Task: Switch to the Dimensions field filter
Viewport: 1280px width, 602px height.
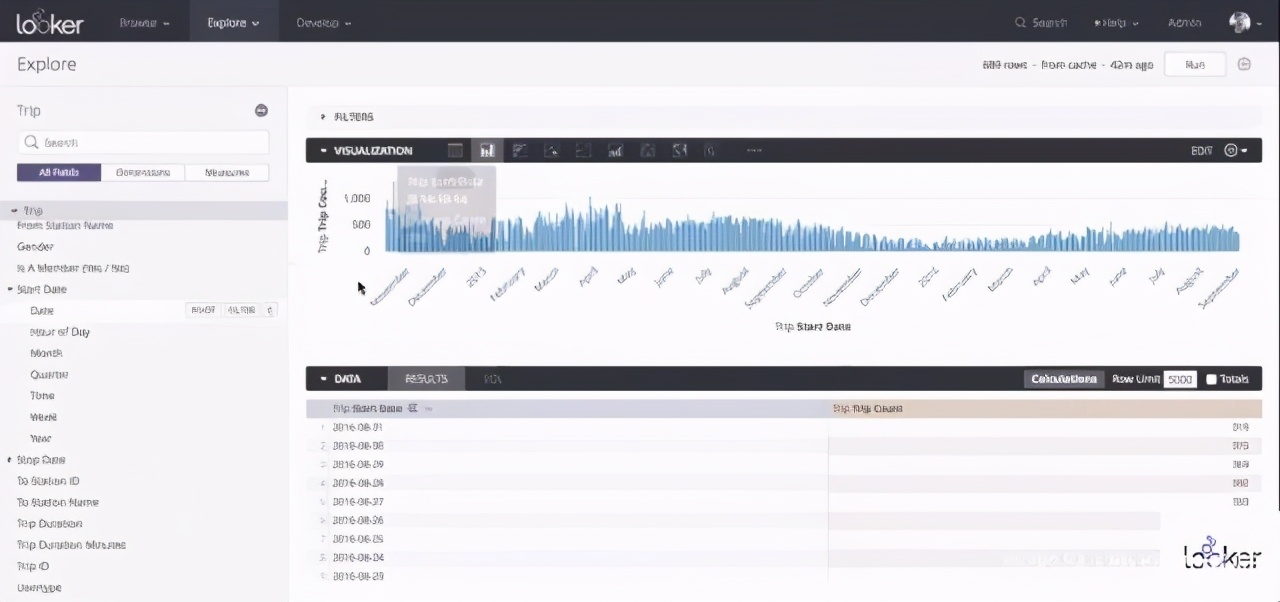Action: coord(143,172)
